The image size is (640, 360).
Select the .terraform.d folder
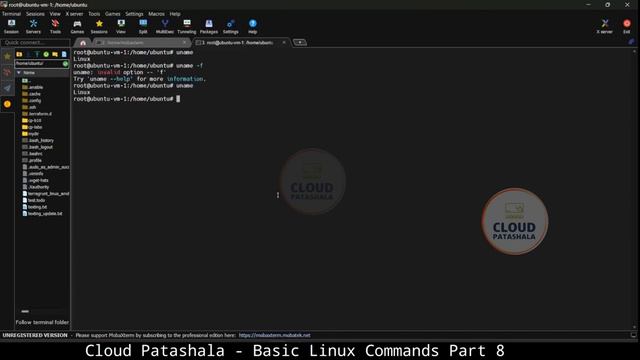pos(37,113)
